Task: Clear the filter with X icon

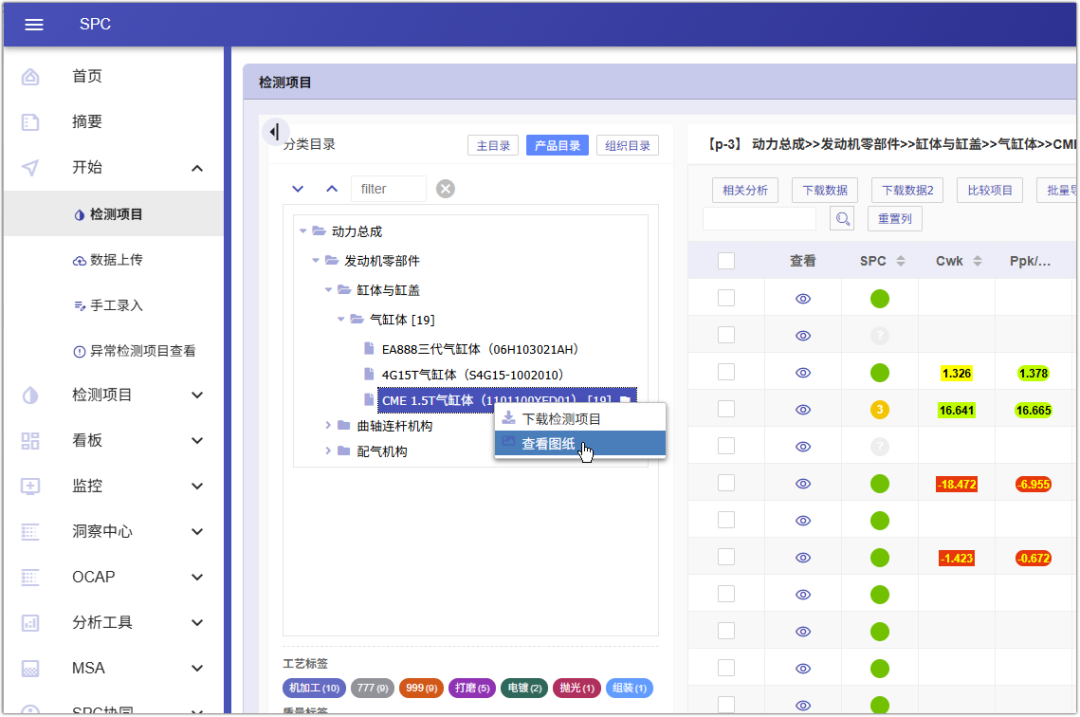Action: pos(446,189)
